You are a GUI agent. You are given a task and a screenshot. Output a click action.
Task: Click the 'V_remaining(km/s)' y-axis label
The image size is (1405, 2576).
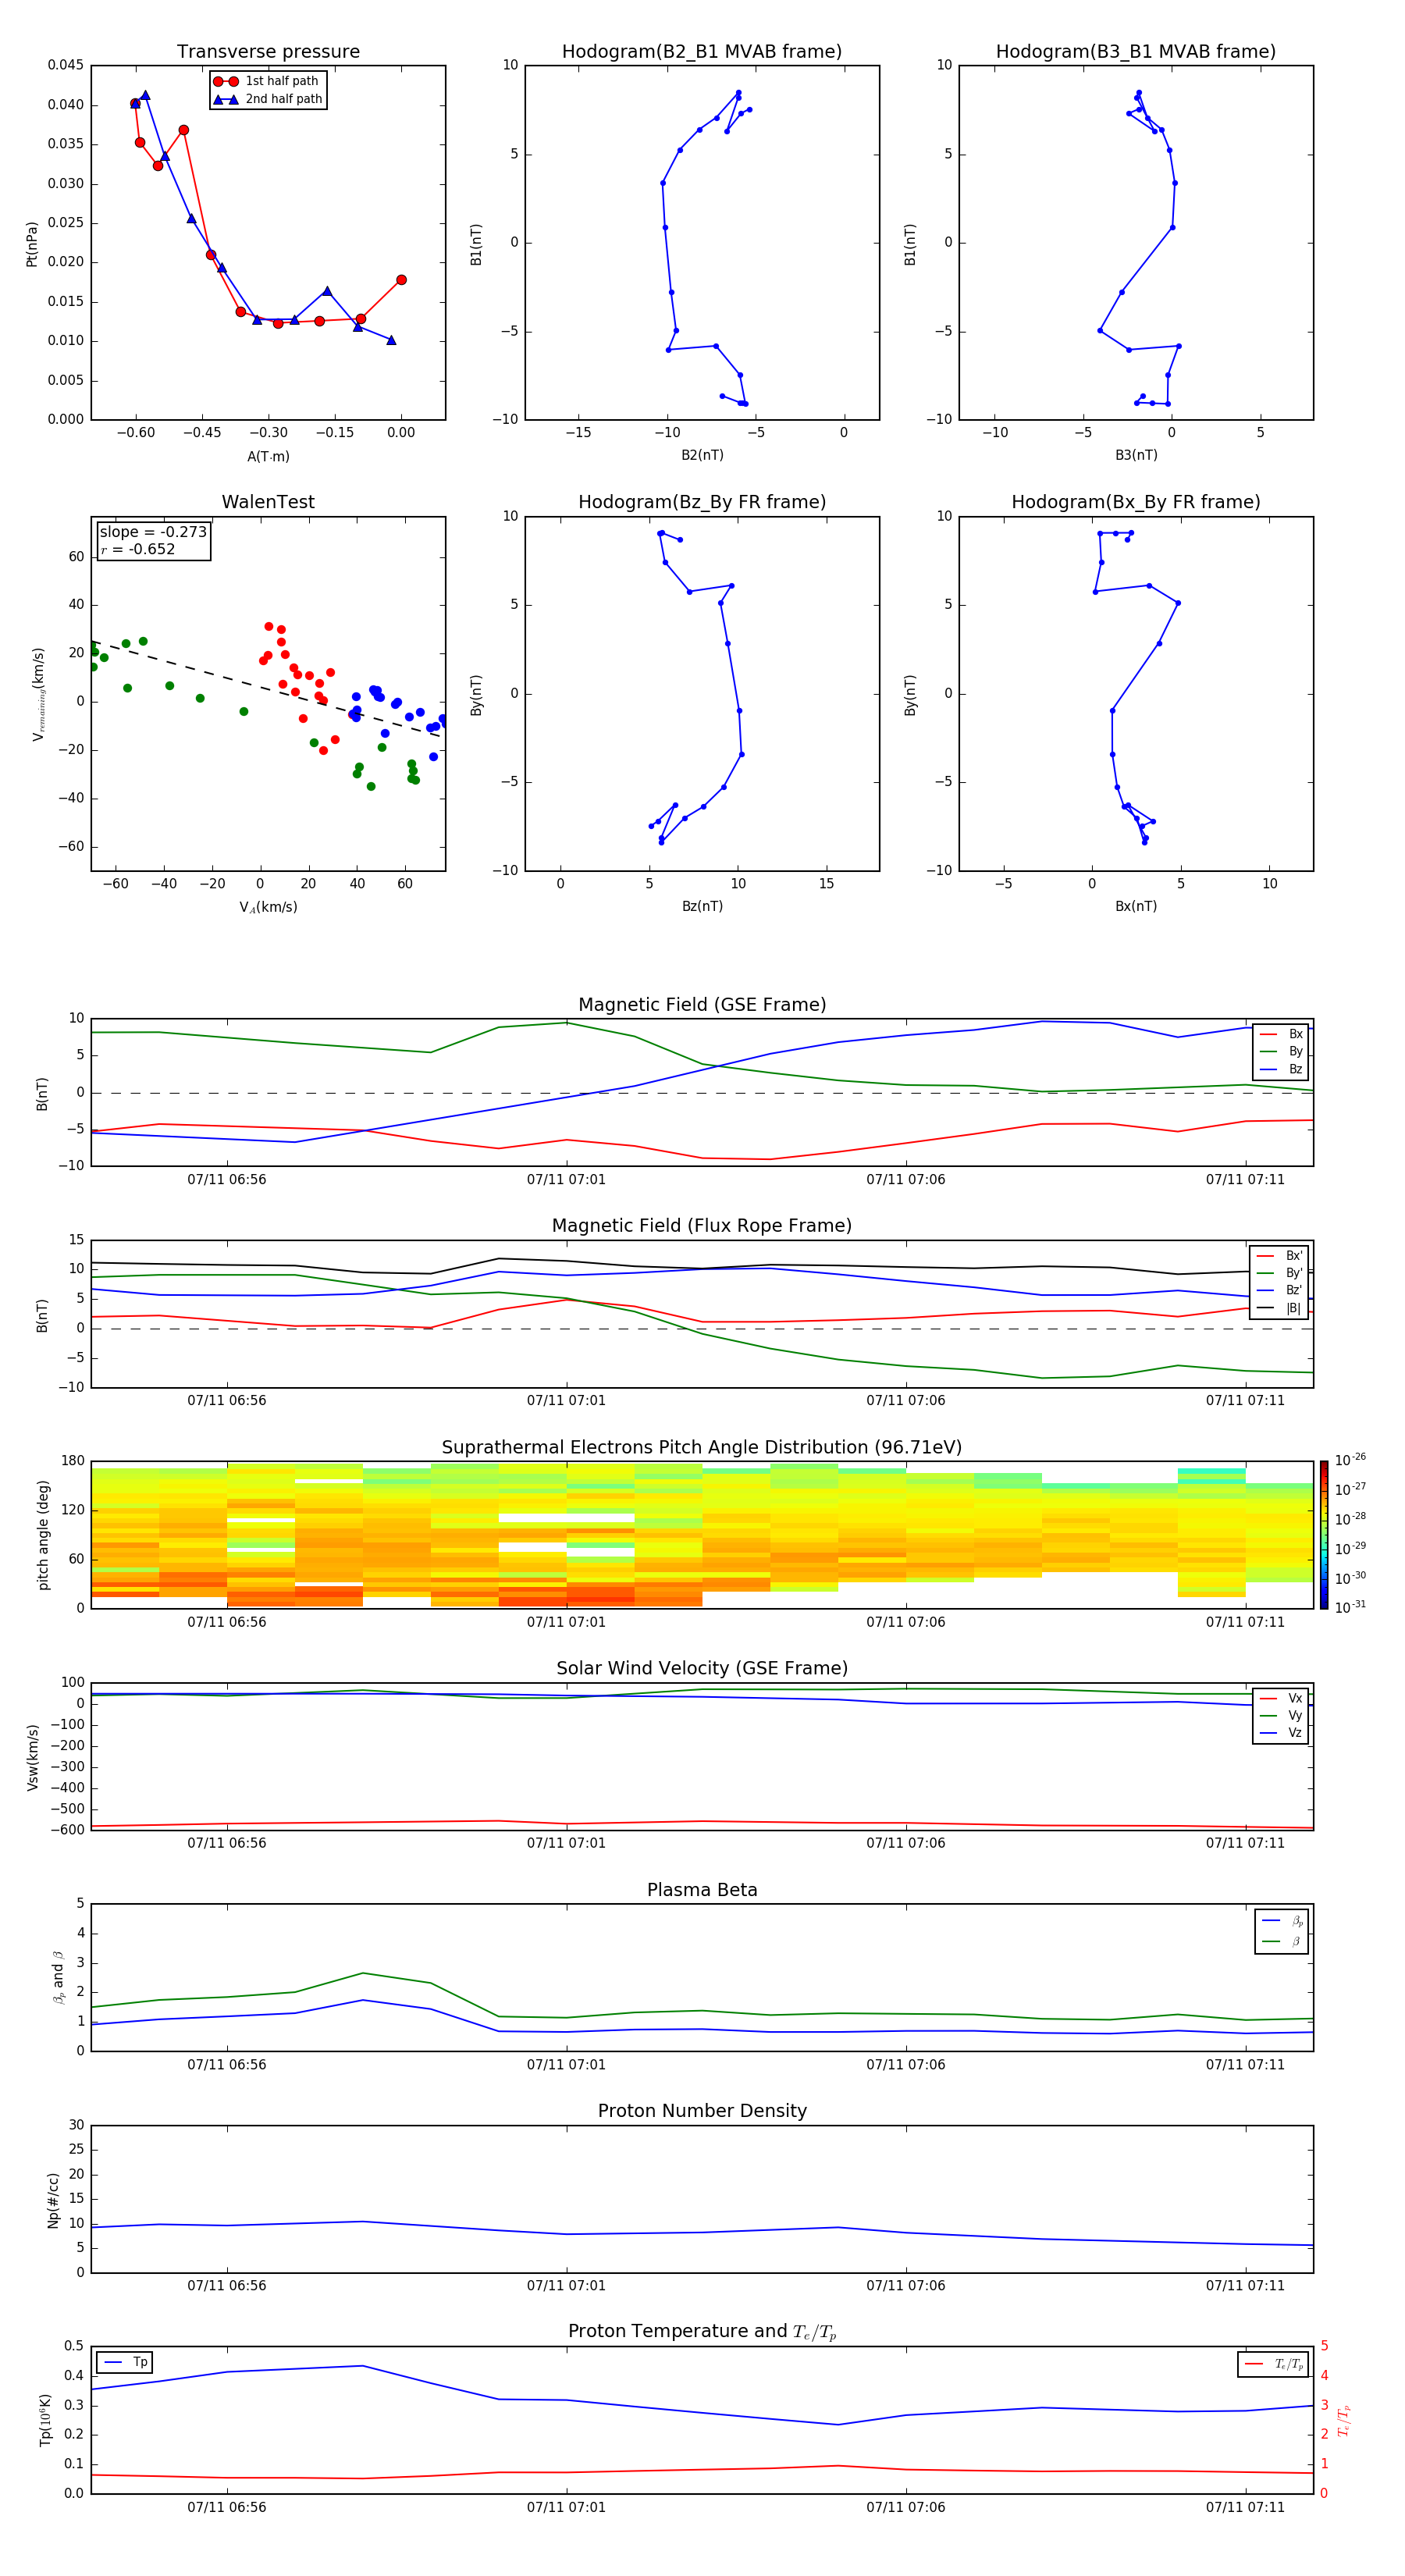(x=38, y=694)
